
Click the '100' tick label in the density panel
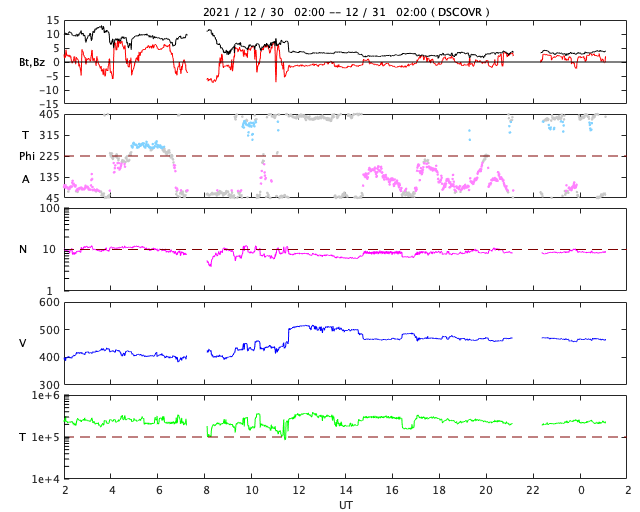(49, 209)
